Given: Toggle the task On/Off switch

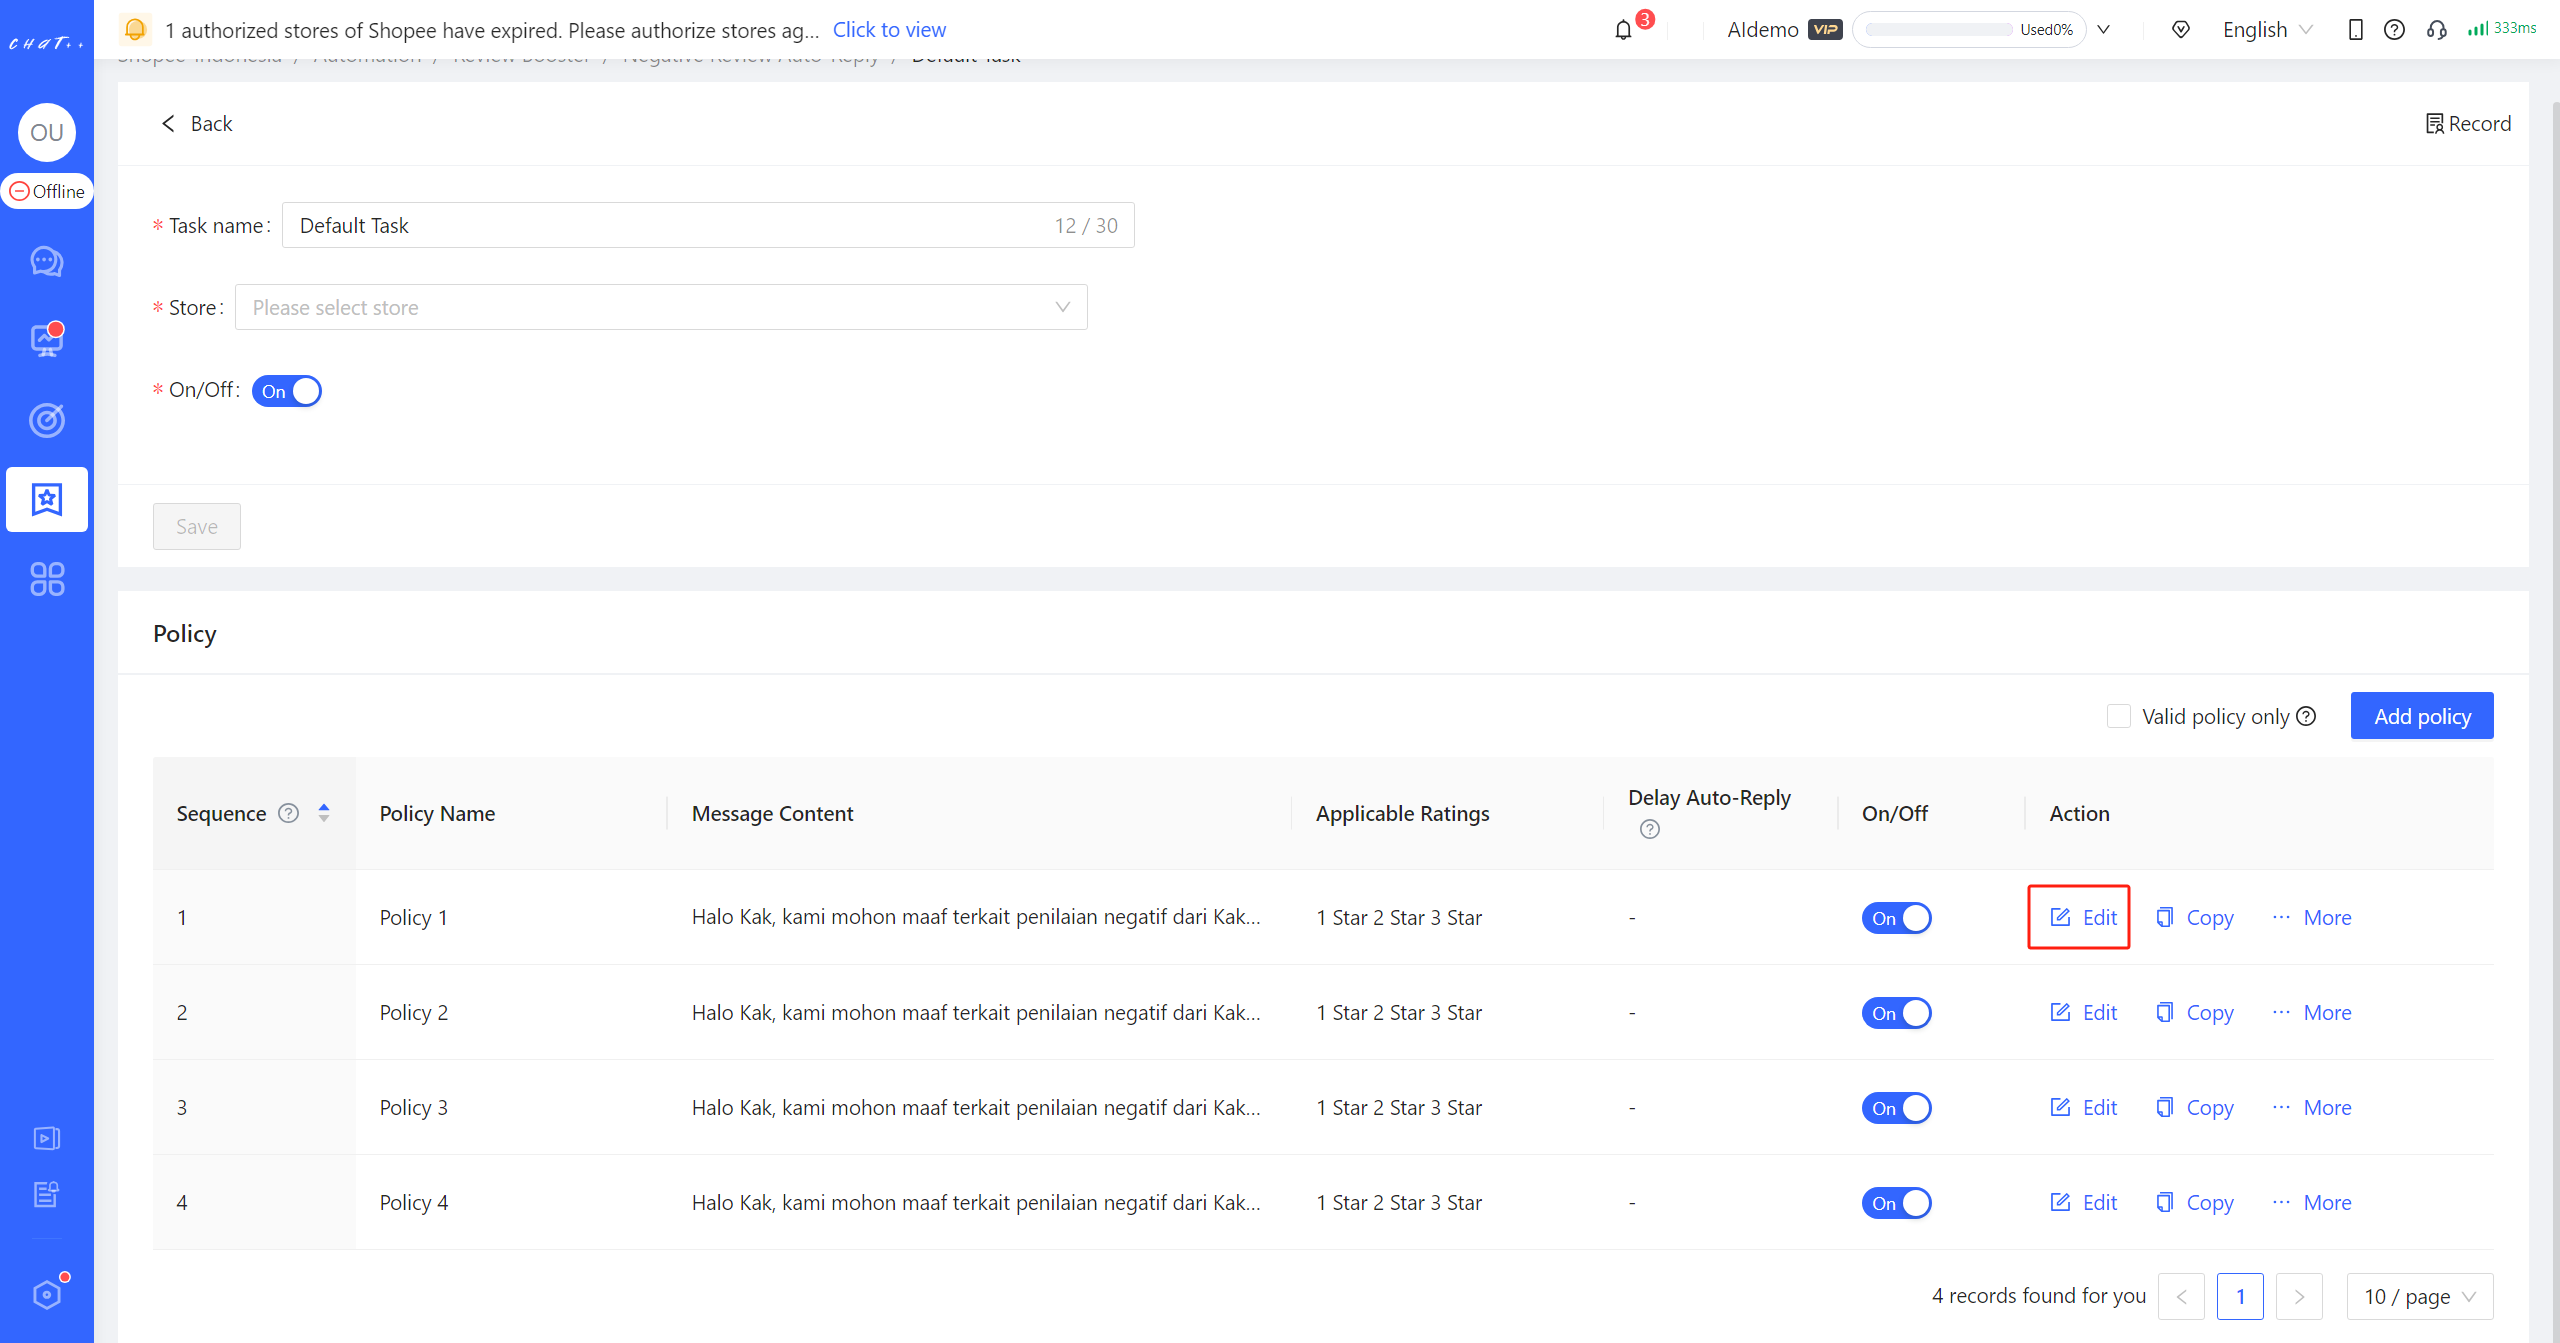Looking at the screenshot, I should click(x=287, y=391).
